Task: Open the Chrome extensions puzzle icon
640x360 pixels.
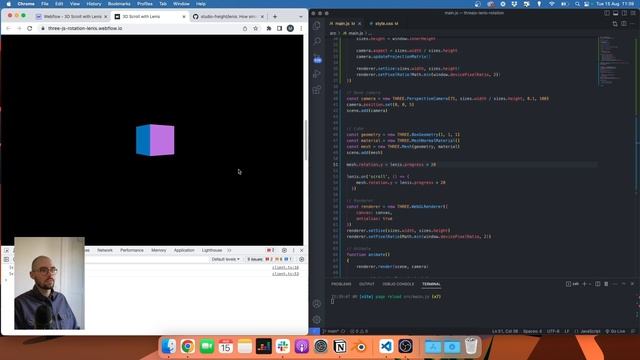Action: coord(269,29)
